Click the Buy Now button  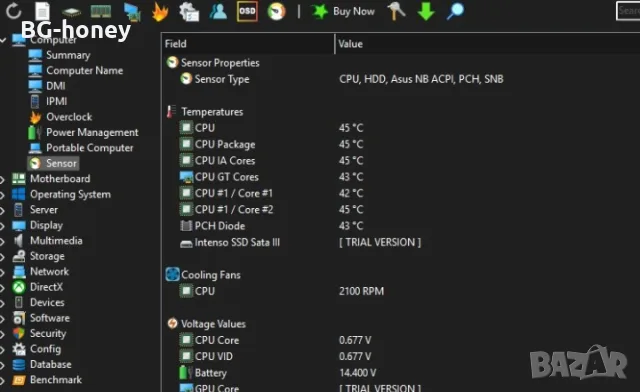pos(343,11)
